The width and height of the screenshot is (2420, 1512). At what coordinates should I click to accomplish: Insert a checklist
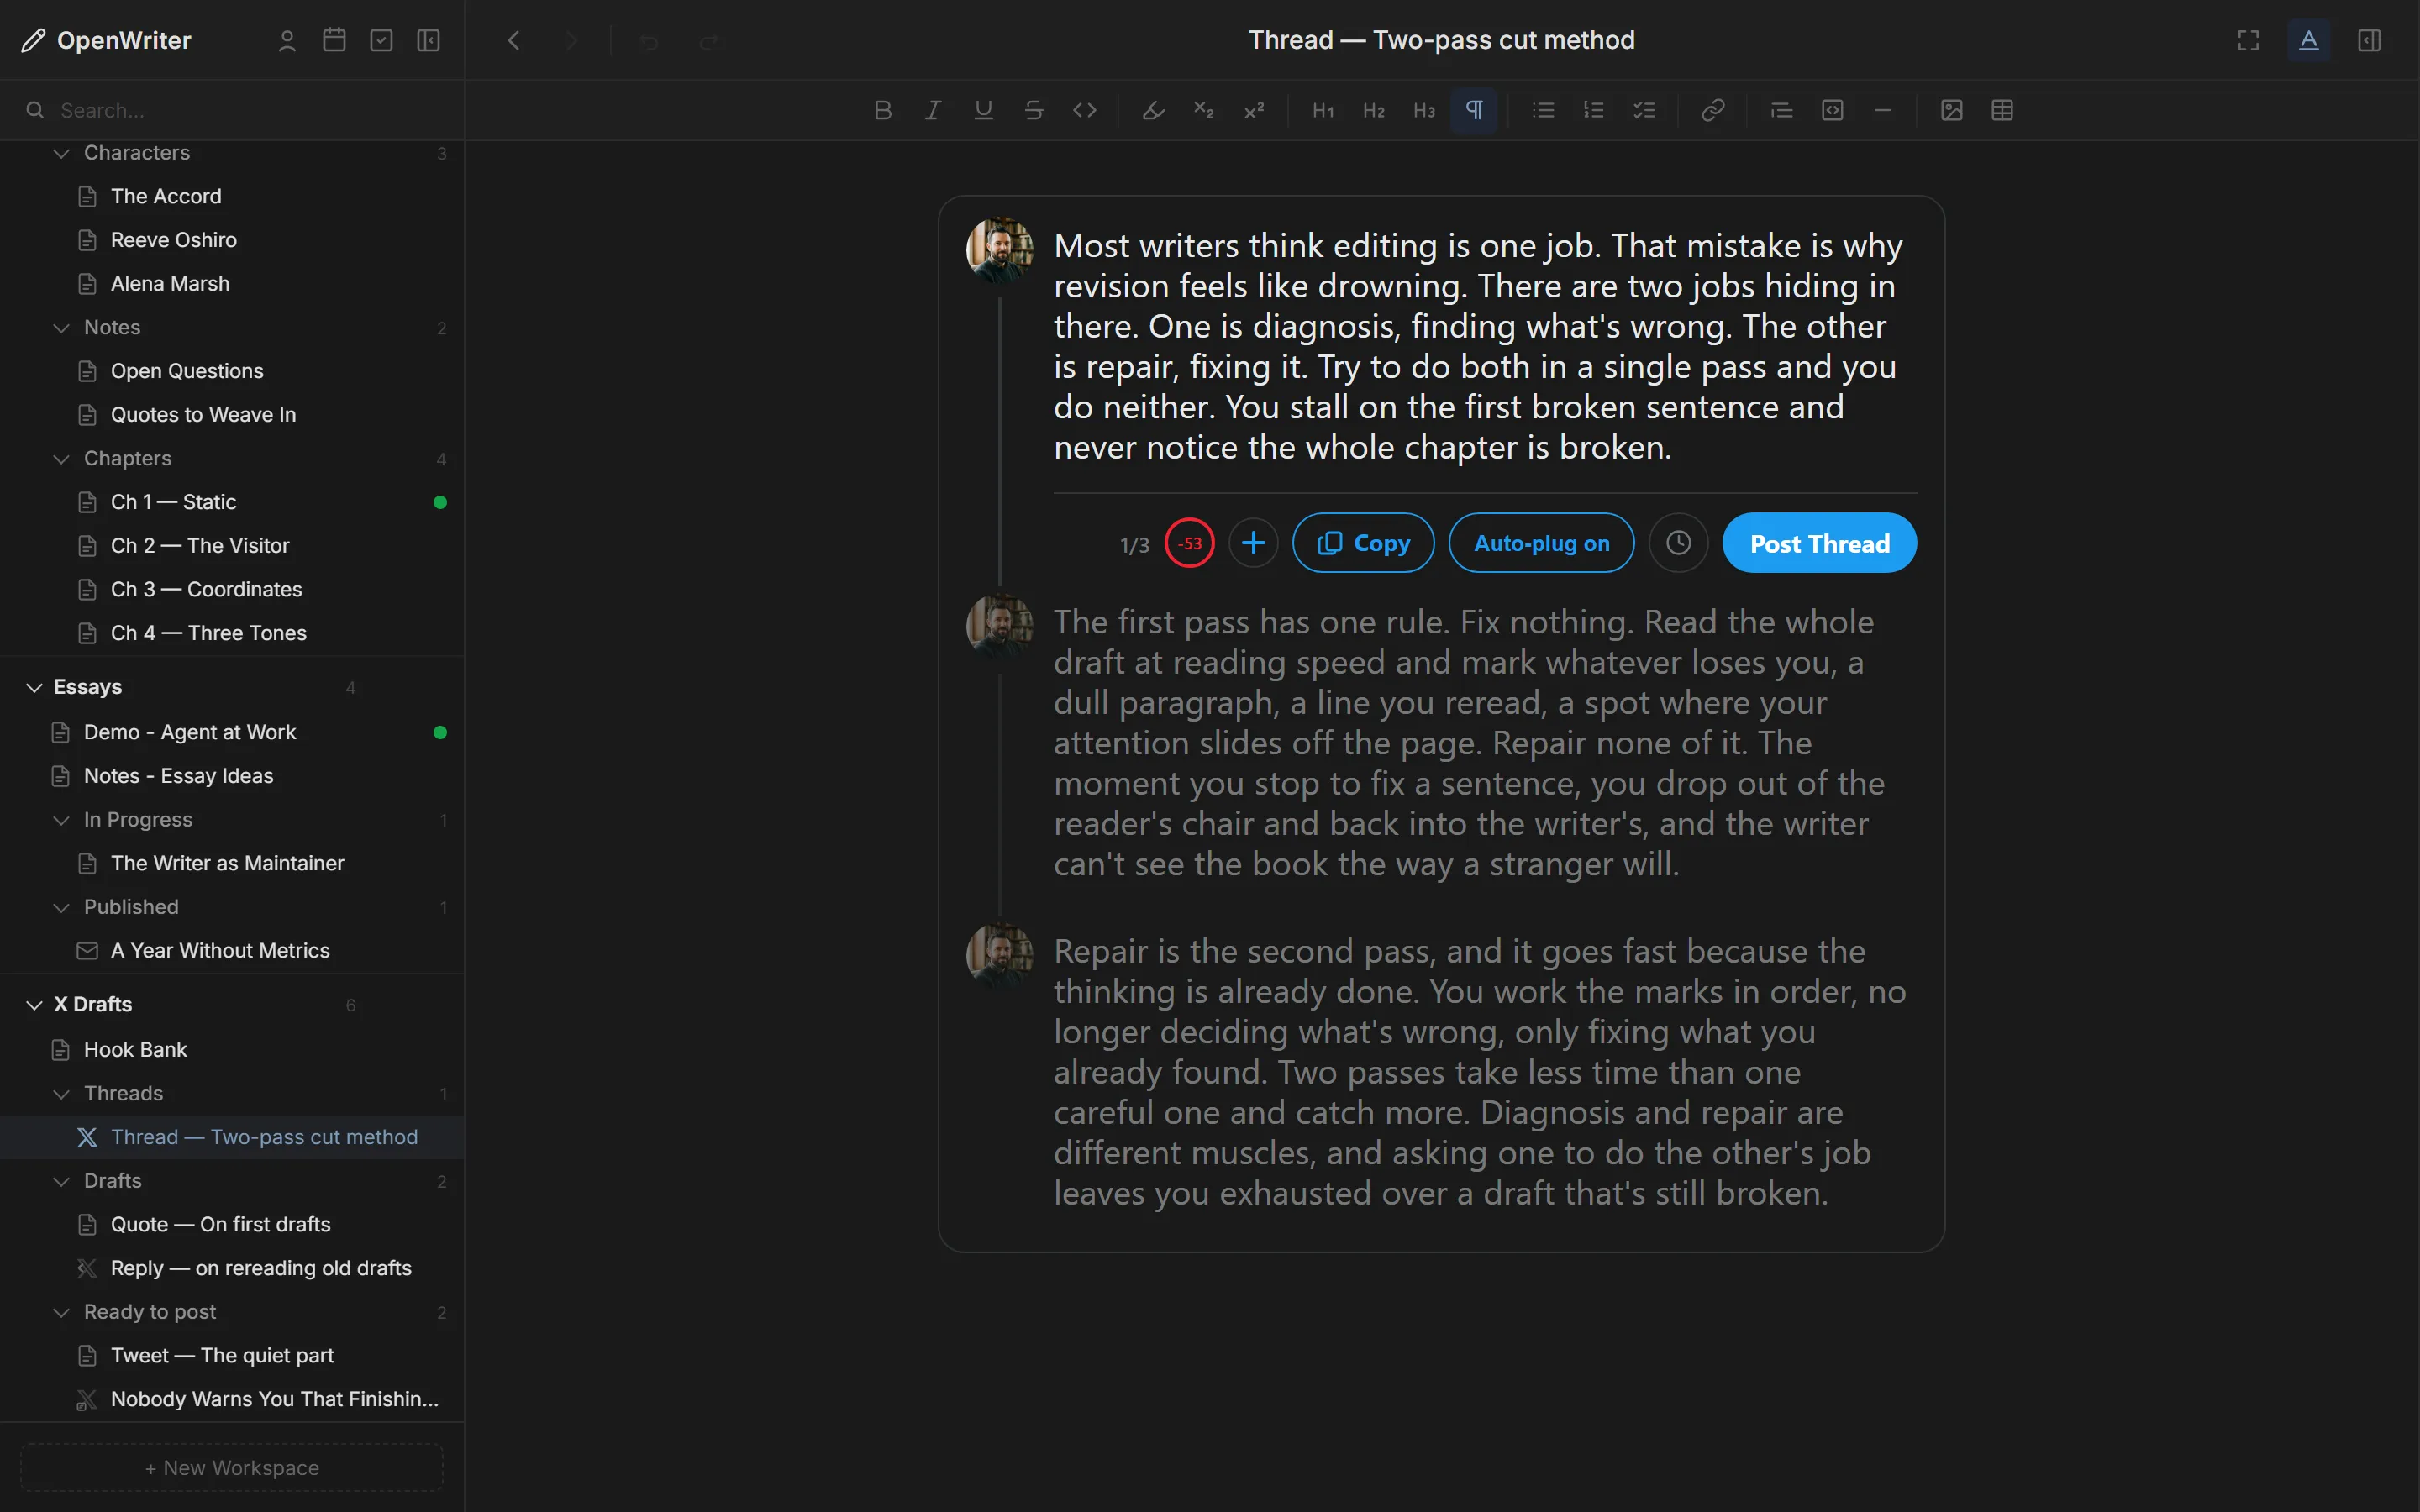(x=1644, y=110)
